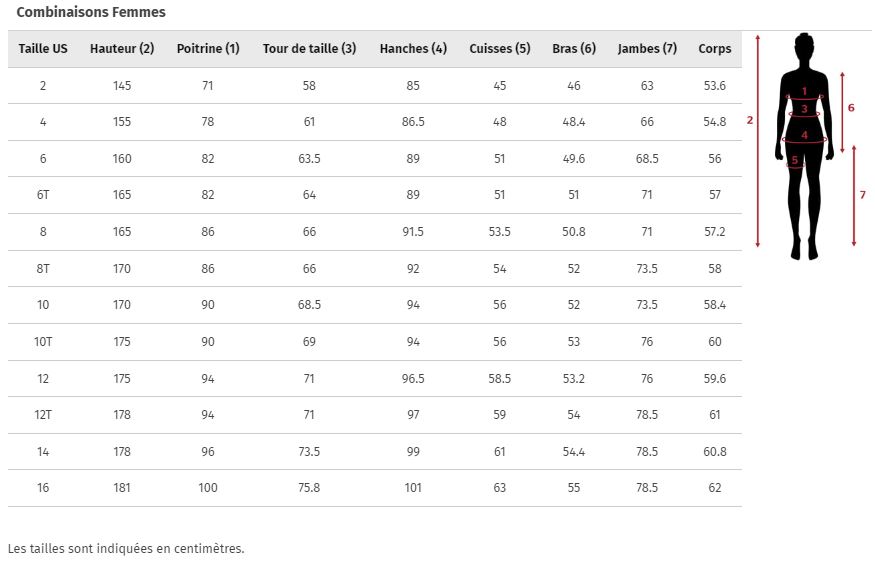Click the Corps column header

(714, 49)
